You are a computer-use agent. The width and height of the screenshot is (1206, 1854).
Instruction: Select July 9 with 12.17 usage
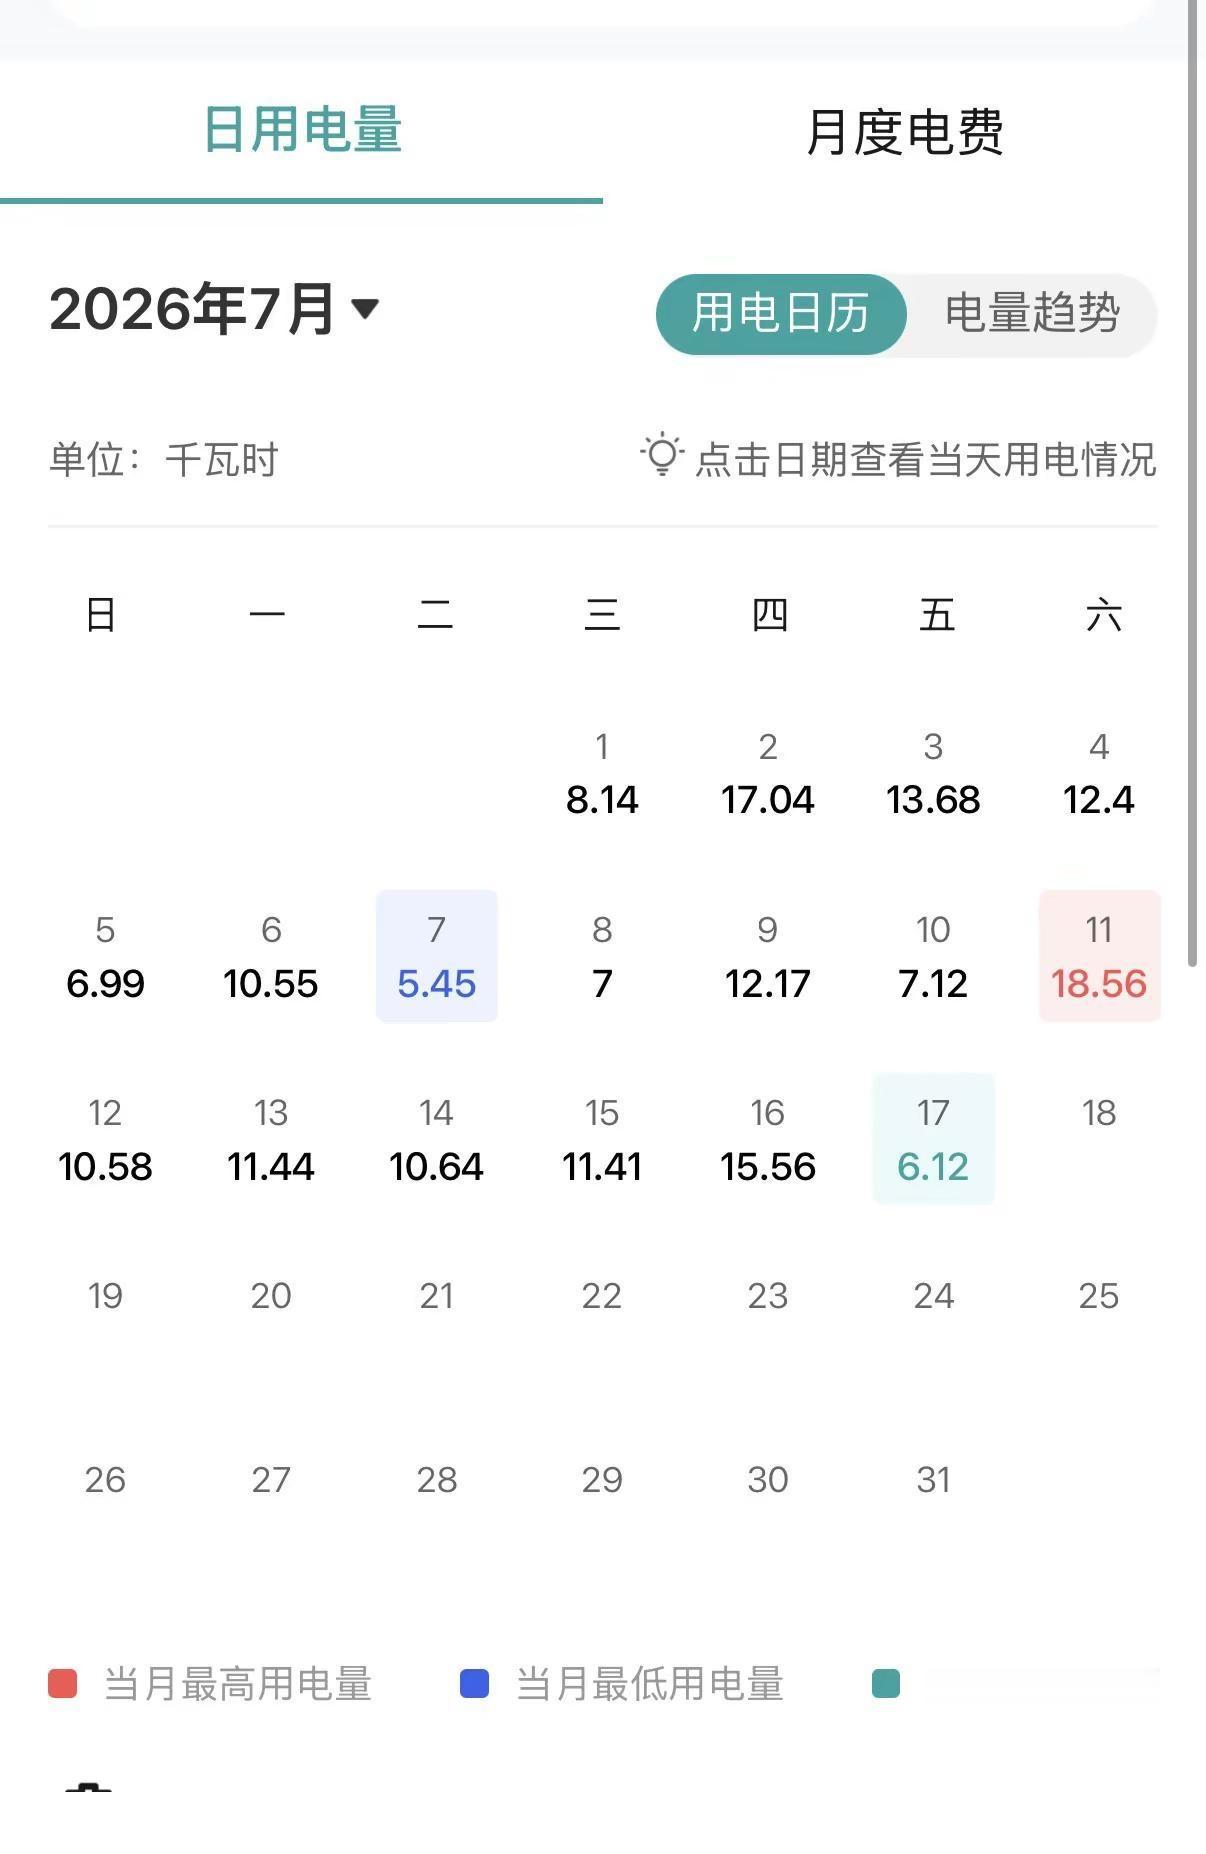click(x=768, y=956)
